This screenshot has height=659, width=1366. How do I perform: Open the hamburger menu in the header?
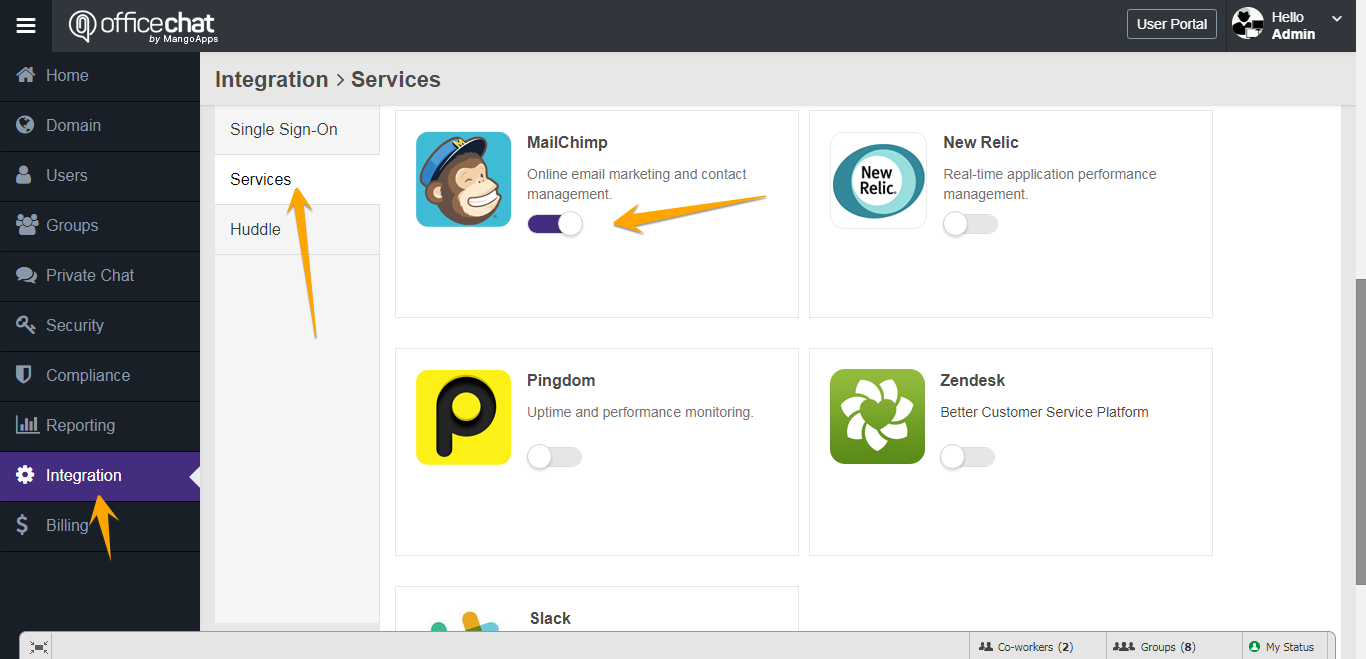(x=26, y=26)
